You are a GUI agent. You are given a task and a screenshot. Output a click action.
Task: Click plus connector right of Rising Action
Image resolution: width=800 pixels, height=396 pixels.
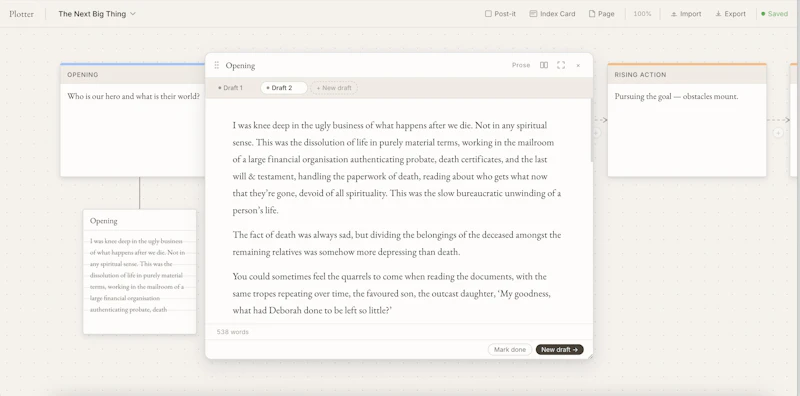(778, 133)
